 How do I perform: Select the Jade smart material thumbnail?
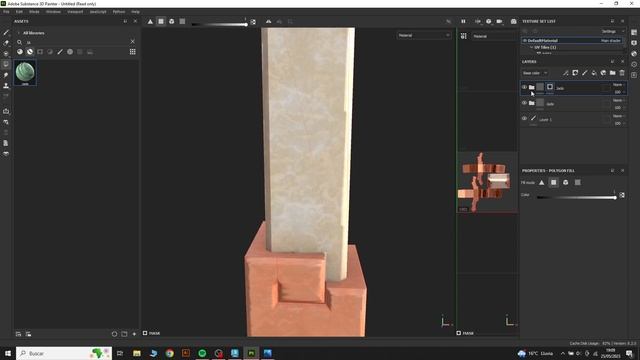25,73
